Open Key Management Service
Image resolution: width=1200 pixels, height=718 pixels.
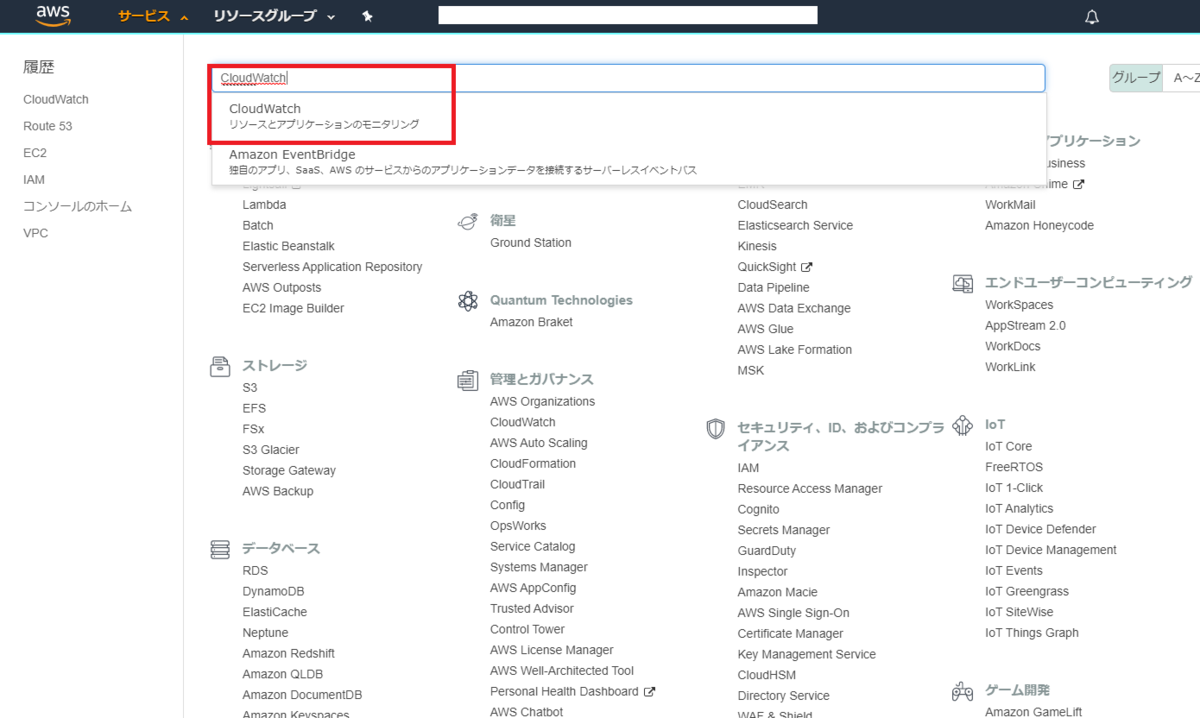tap(807, 655)
